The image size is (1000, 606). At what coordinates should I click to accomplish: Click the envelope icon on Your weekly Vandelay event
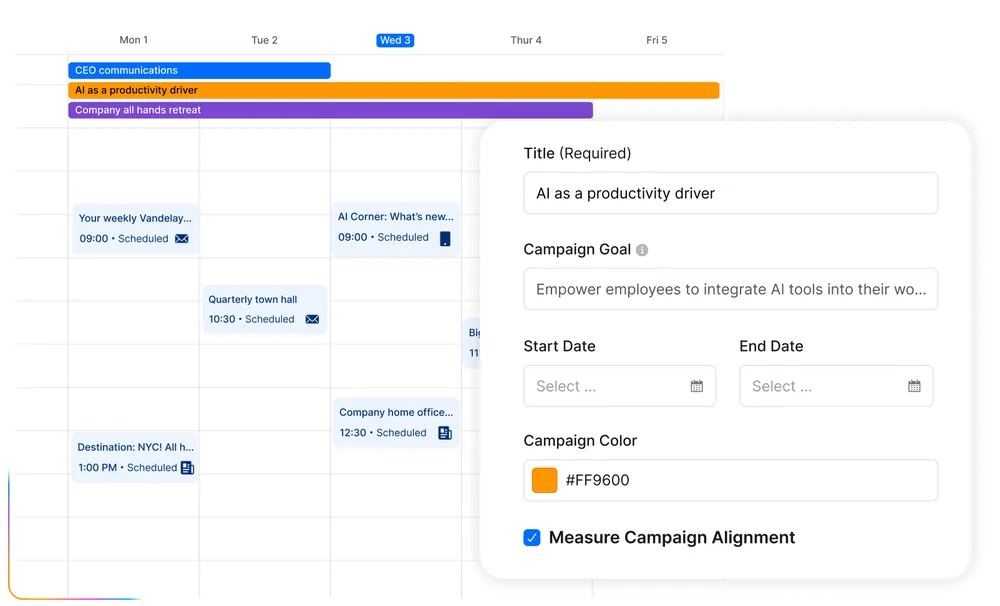tap(182, 239)
